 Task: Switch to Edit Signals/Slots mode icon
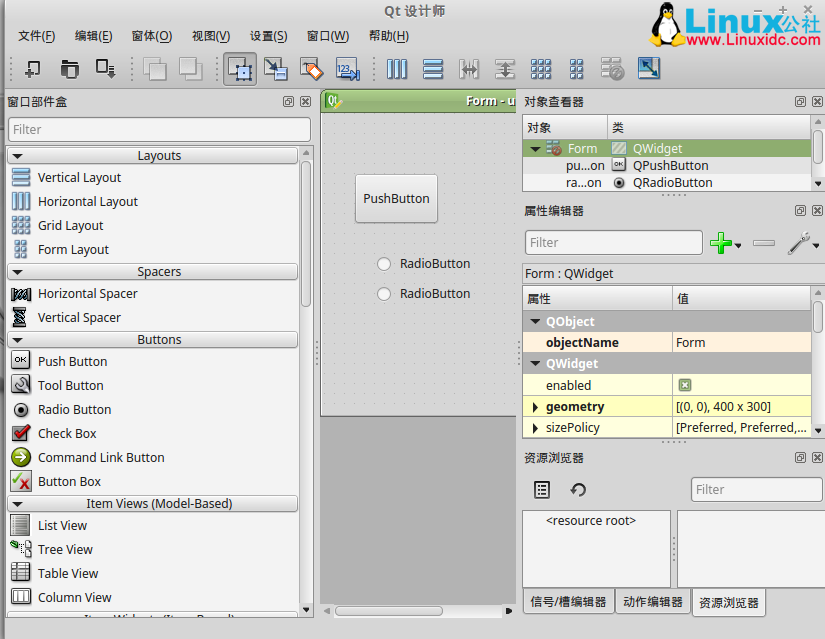tap(276, 69)
